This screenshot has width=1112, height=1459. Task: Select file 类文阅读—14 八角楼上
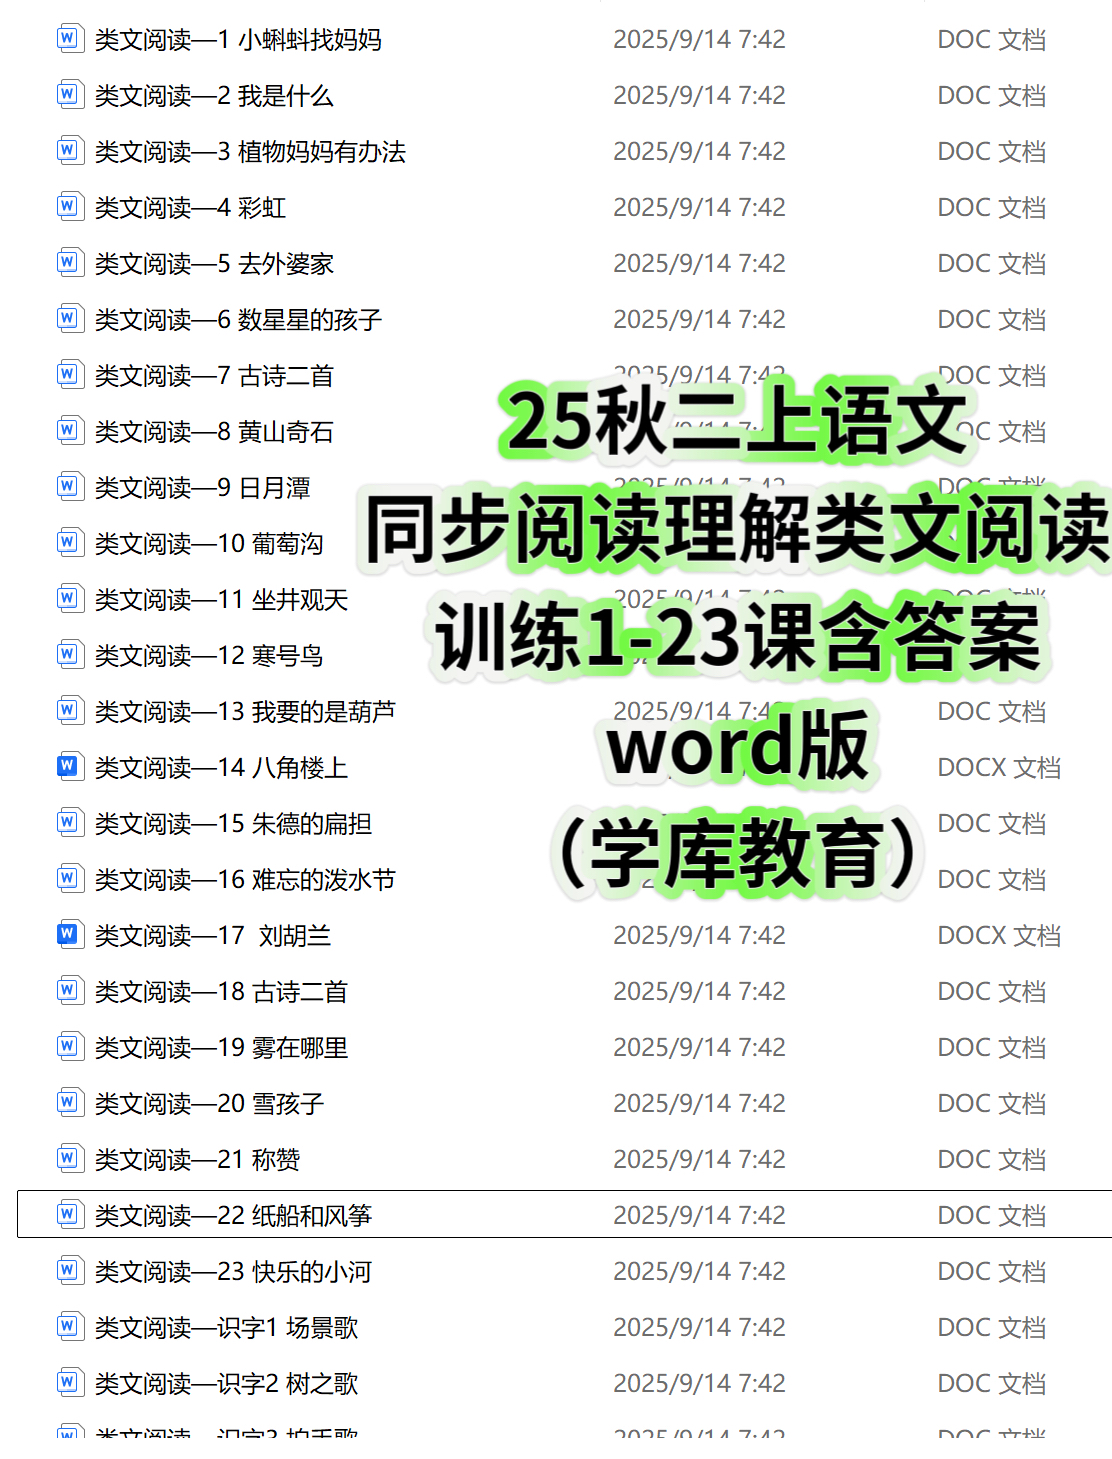[x=221, y=768]
